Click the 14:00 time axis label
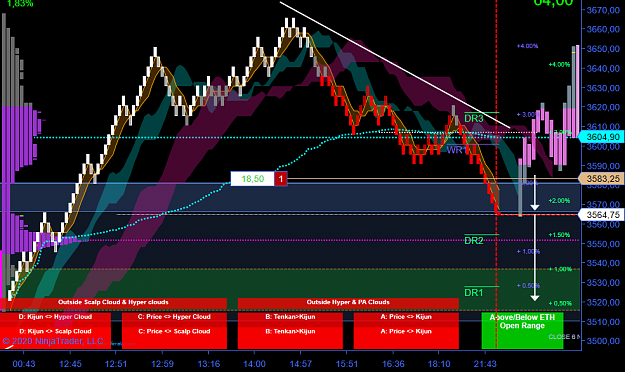This screenshot has width=625, height=372. click(254, 364)
